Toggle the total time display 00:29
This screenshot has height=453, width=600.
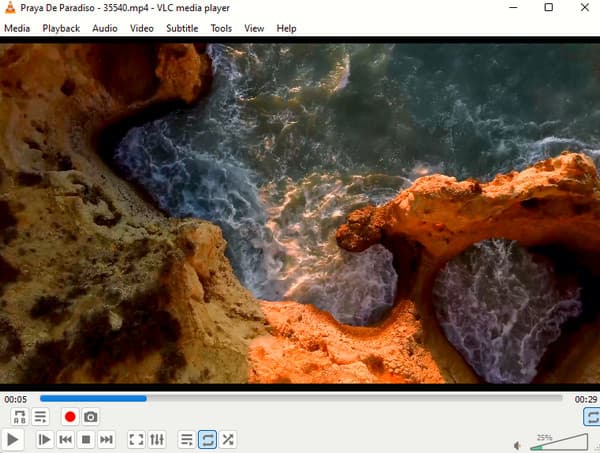585,399
